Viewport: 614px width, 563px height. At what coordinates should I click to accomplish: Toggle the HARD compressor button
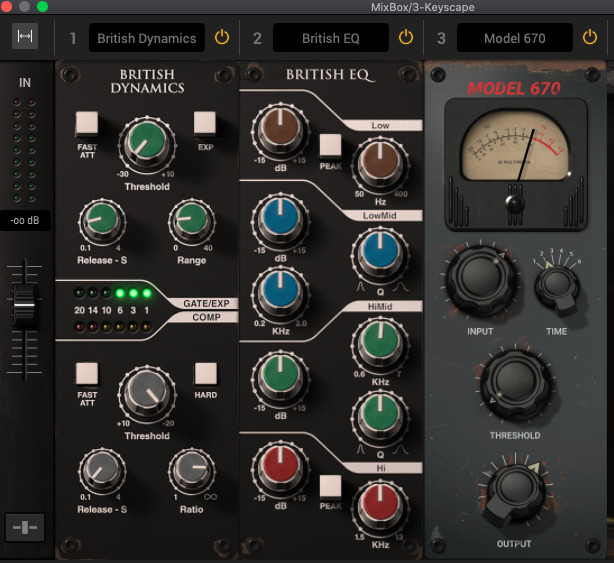click(x=206, y=373)
